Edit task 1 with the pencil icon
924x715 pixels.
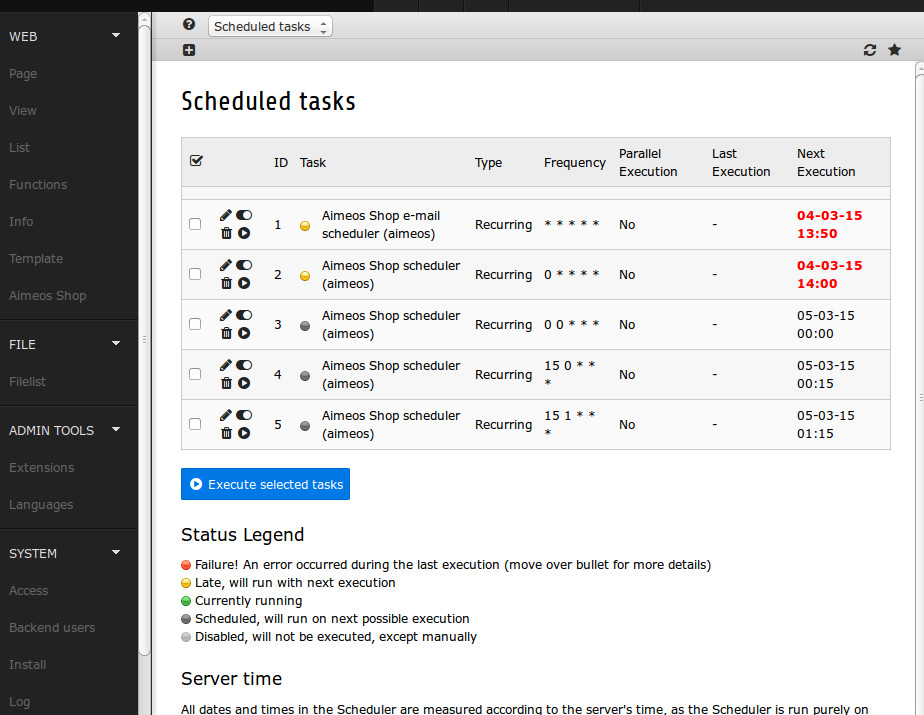coord(225,215)
